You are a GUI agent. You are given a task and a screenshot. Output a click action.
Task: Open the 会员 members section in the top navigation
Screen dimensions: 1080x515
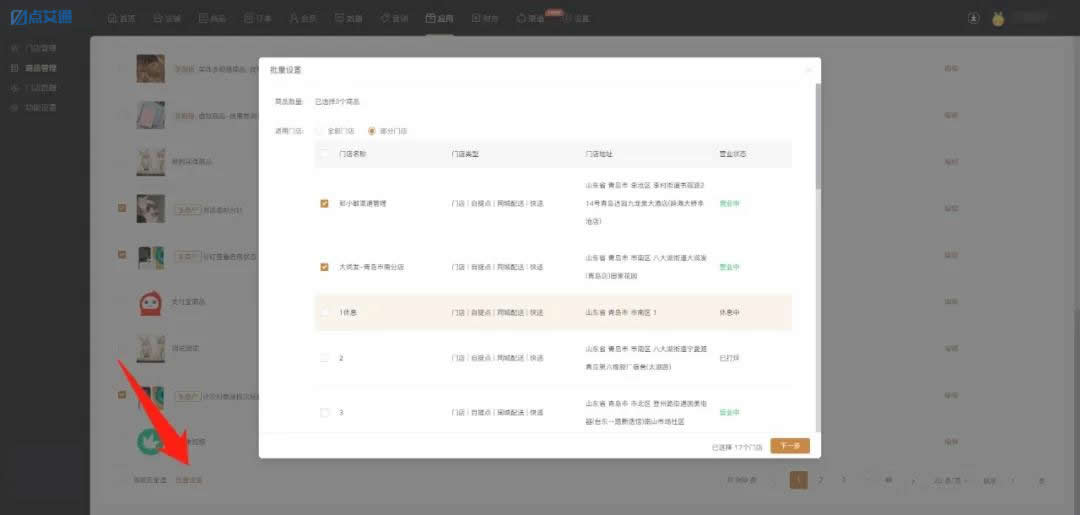pos(304,19)
